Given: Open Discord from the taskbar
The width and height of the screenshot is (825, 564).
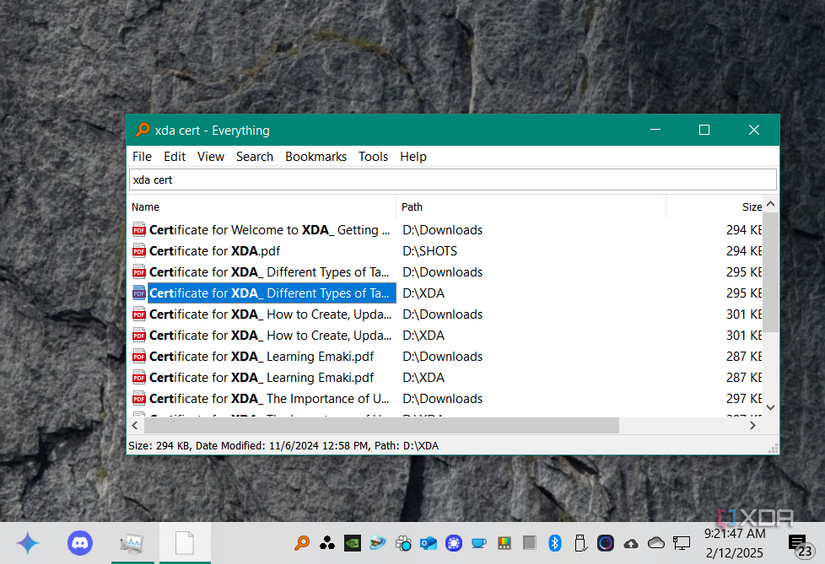Looking at the screenshot, I should point(80,543).
